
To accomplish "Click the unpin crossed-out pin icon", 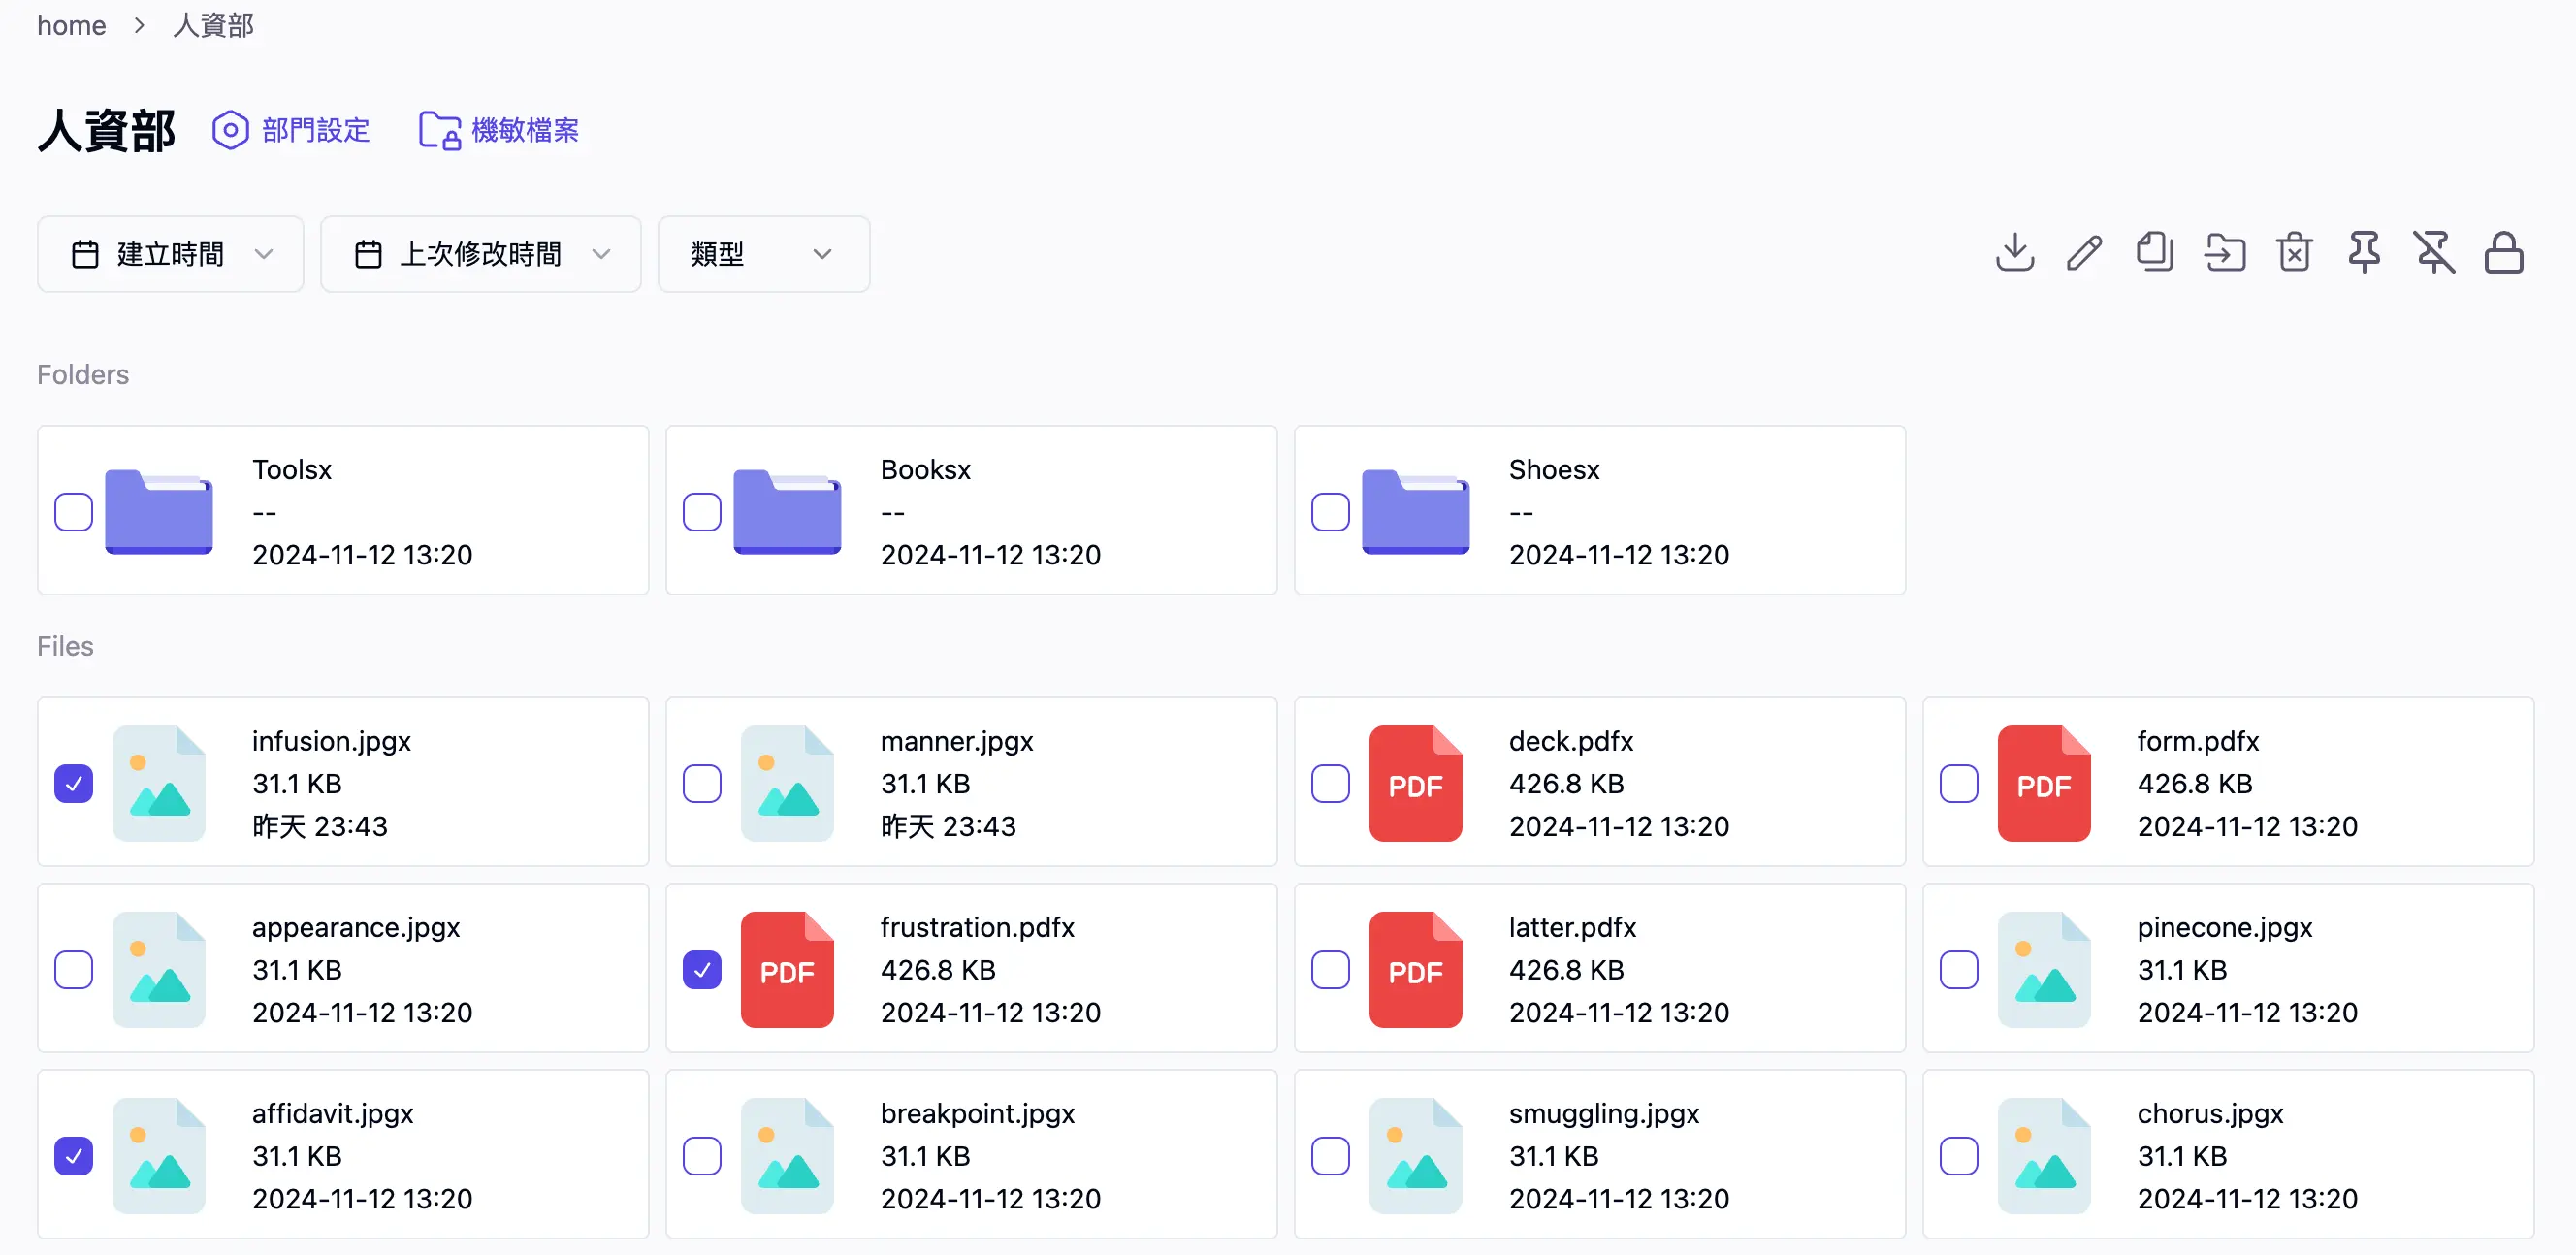I will [x=2434, y=253].
